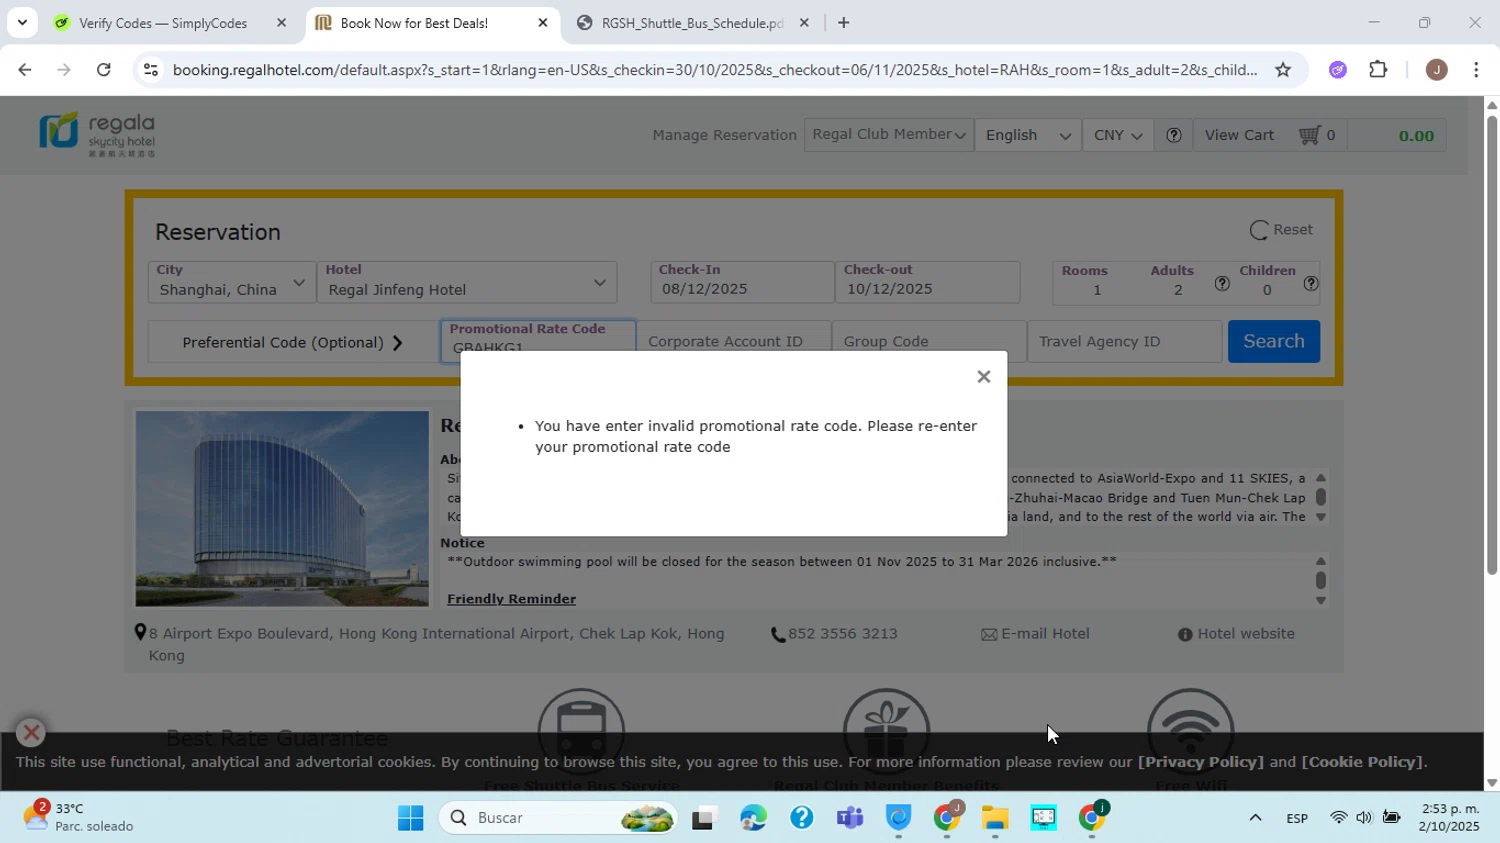Open the City dropdown showing Shanghai, China

[232, 282]
